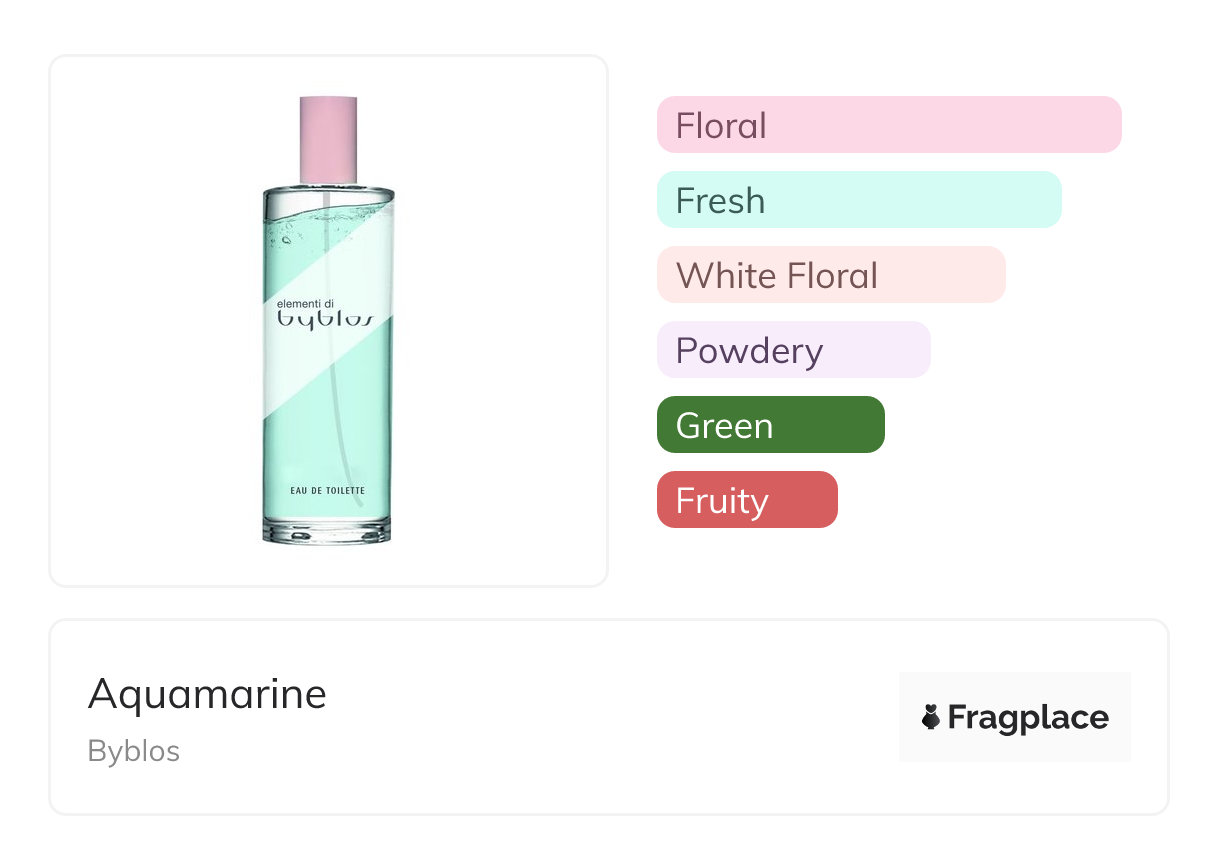This screenshot has width=1218, height=864.
Task: Select the Floral accord bar
Action: 889,125
